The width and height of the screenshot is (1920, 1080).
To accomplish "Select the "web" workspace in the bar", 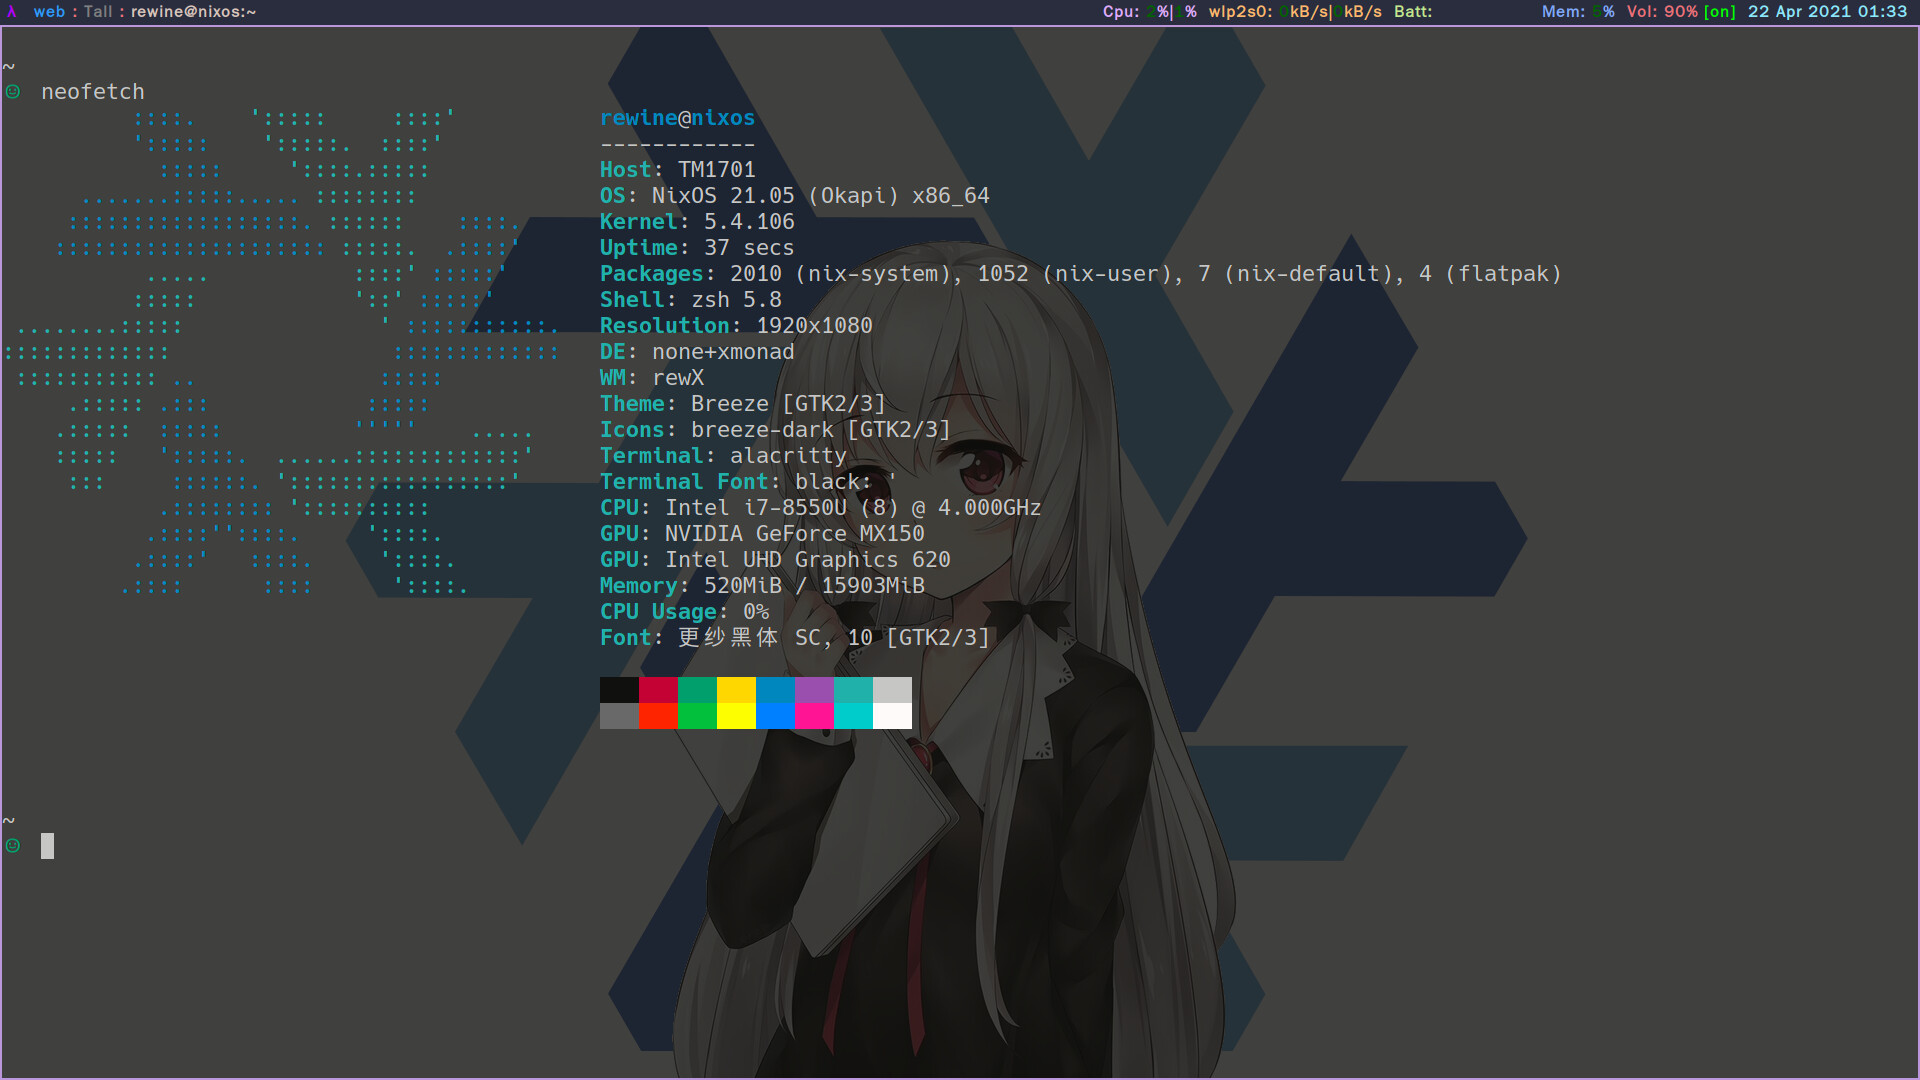I will 49,12.
